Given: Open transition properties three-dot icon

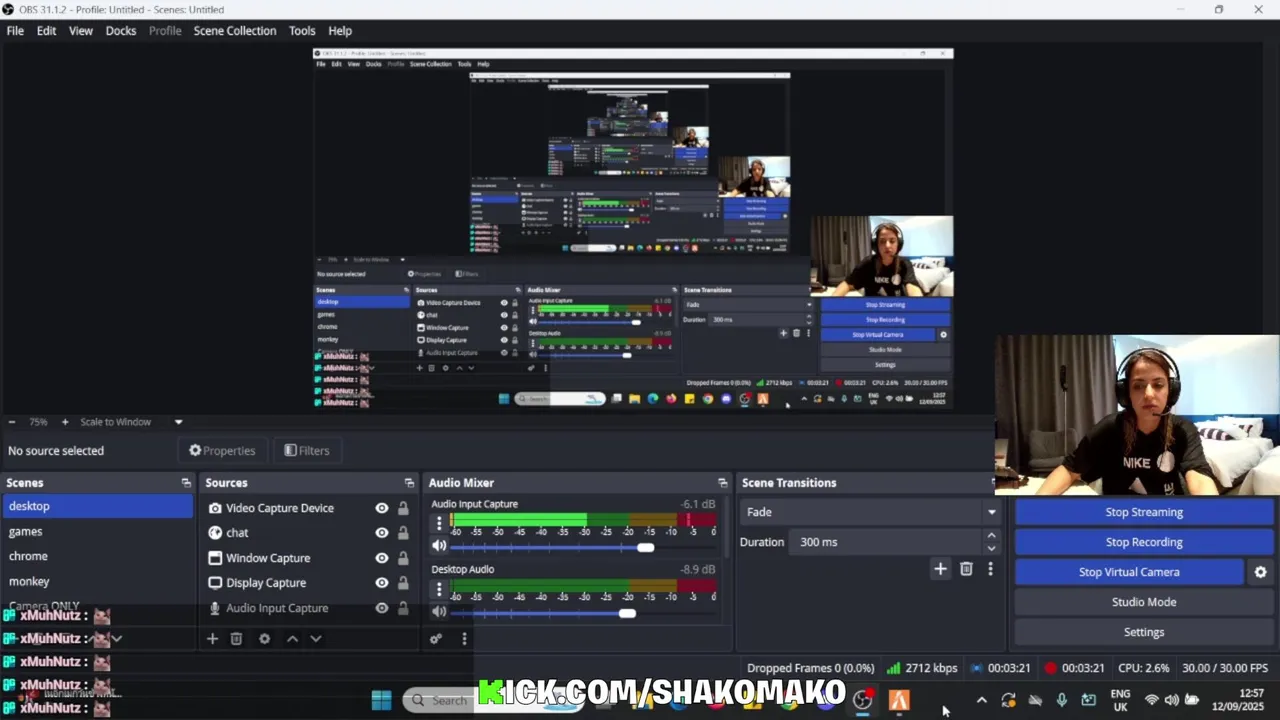Looking at the screenshot, I should coord(990,569).
